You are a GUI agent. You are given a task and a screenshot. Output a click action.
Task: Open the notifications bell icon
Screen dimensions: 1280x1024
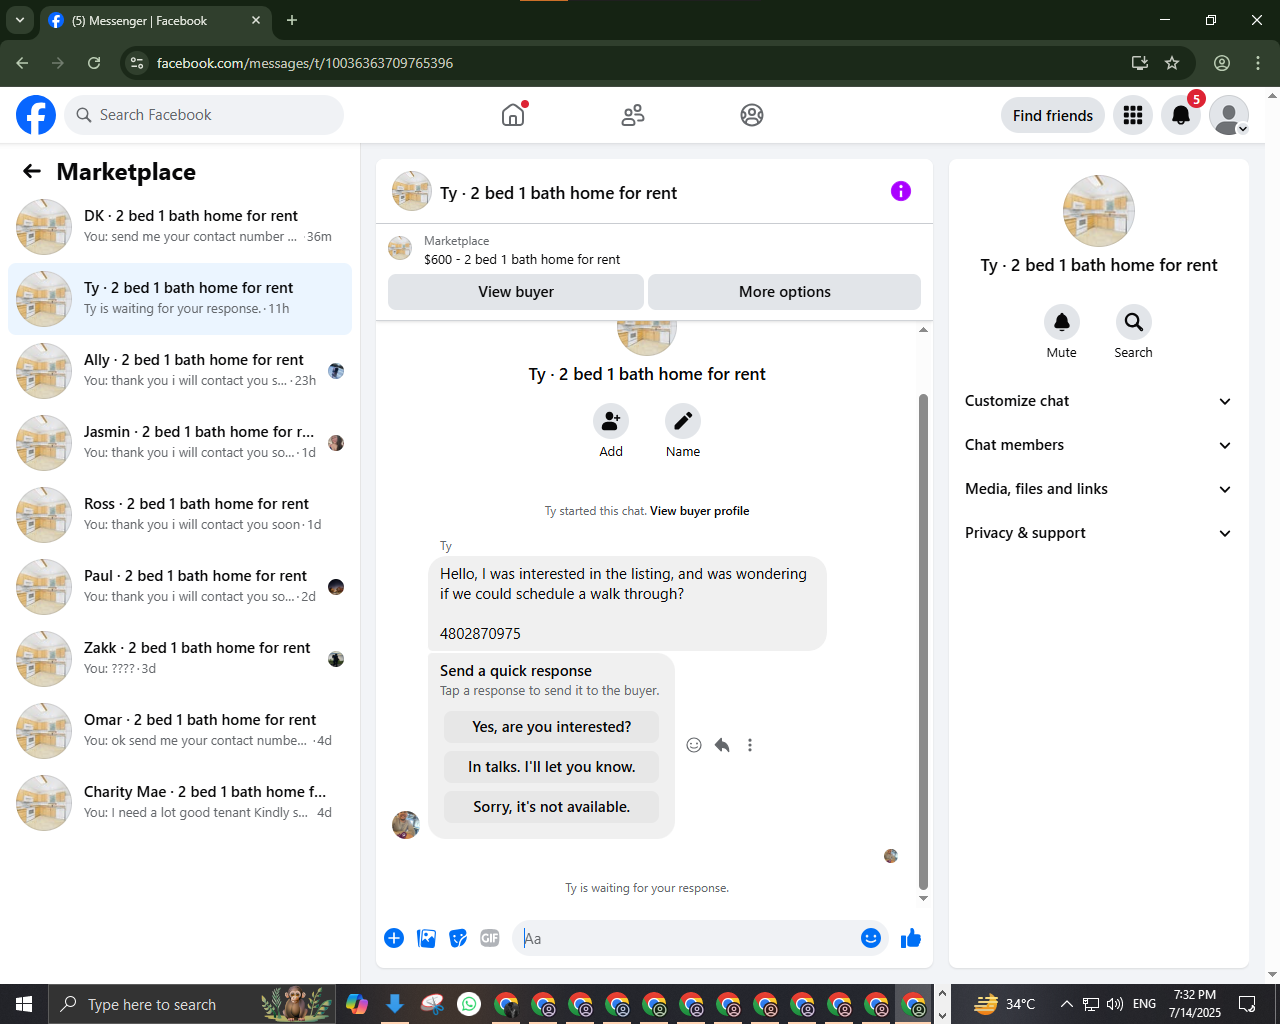point(1181,115)
